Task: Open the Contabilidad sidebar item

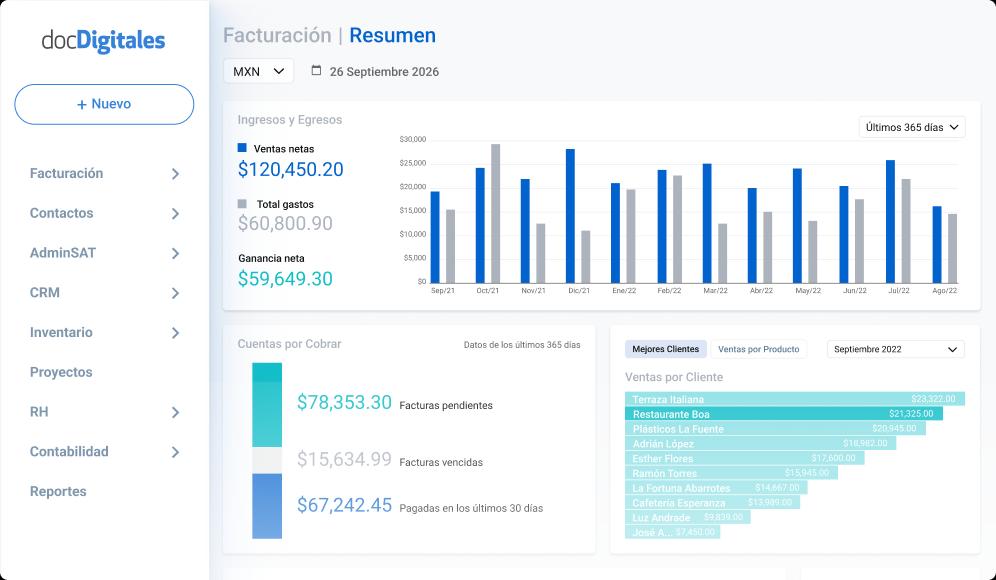Action: click(x=69, y=452)
